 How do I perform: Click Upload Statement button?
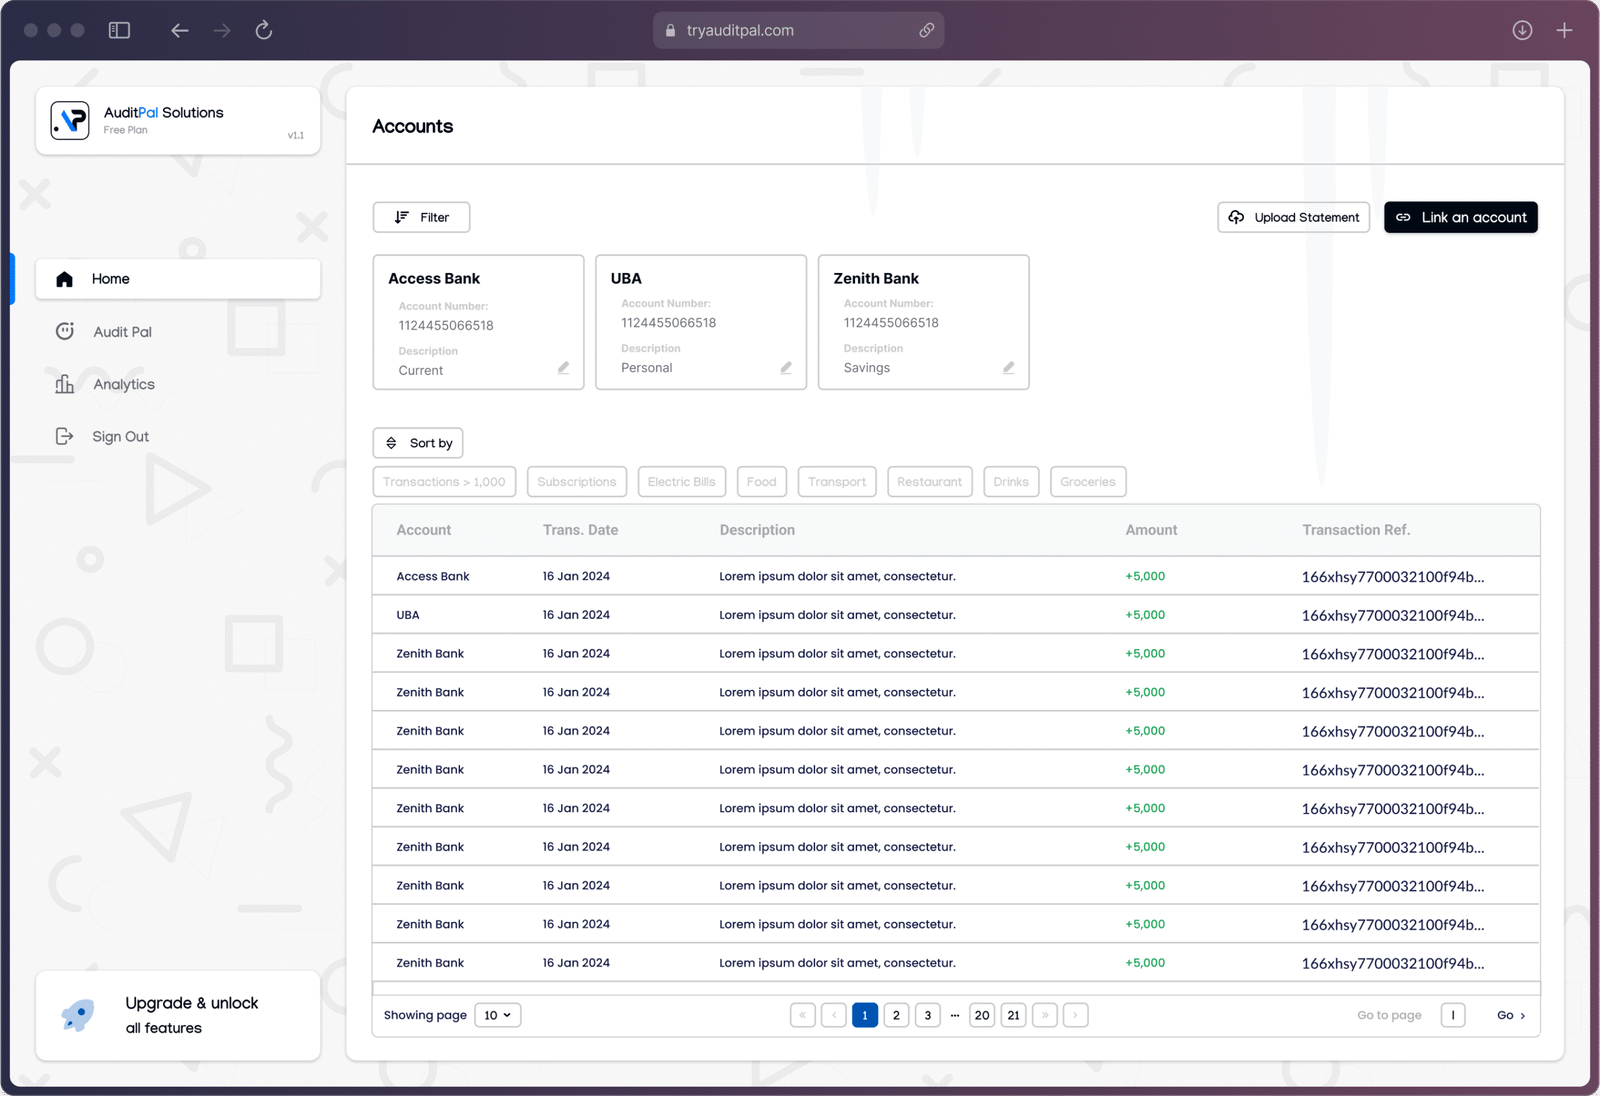[x=1293, y=217]
